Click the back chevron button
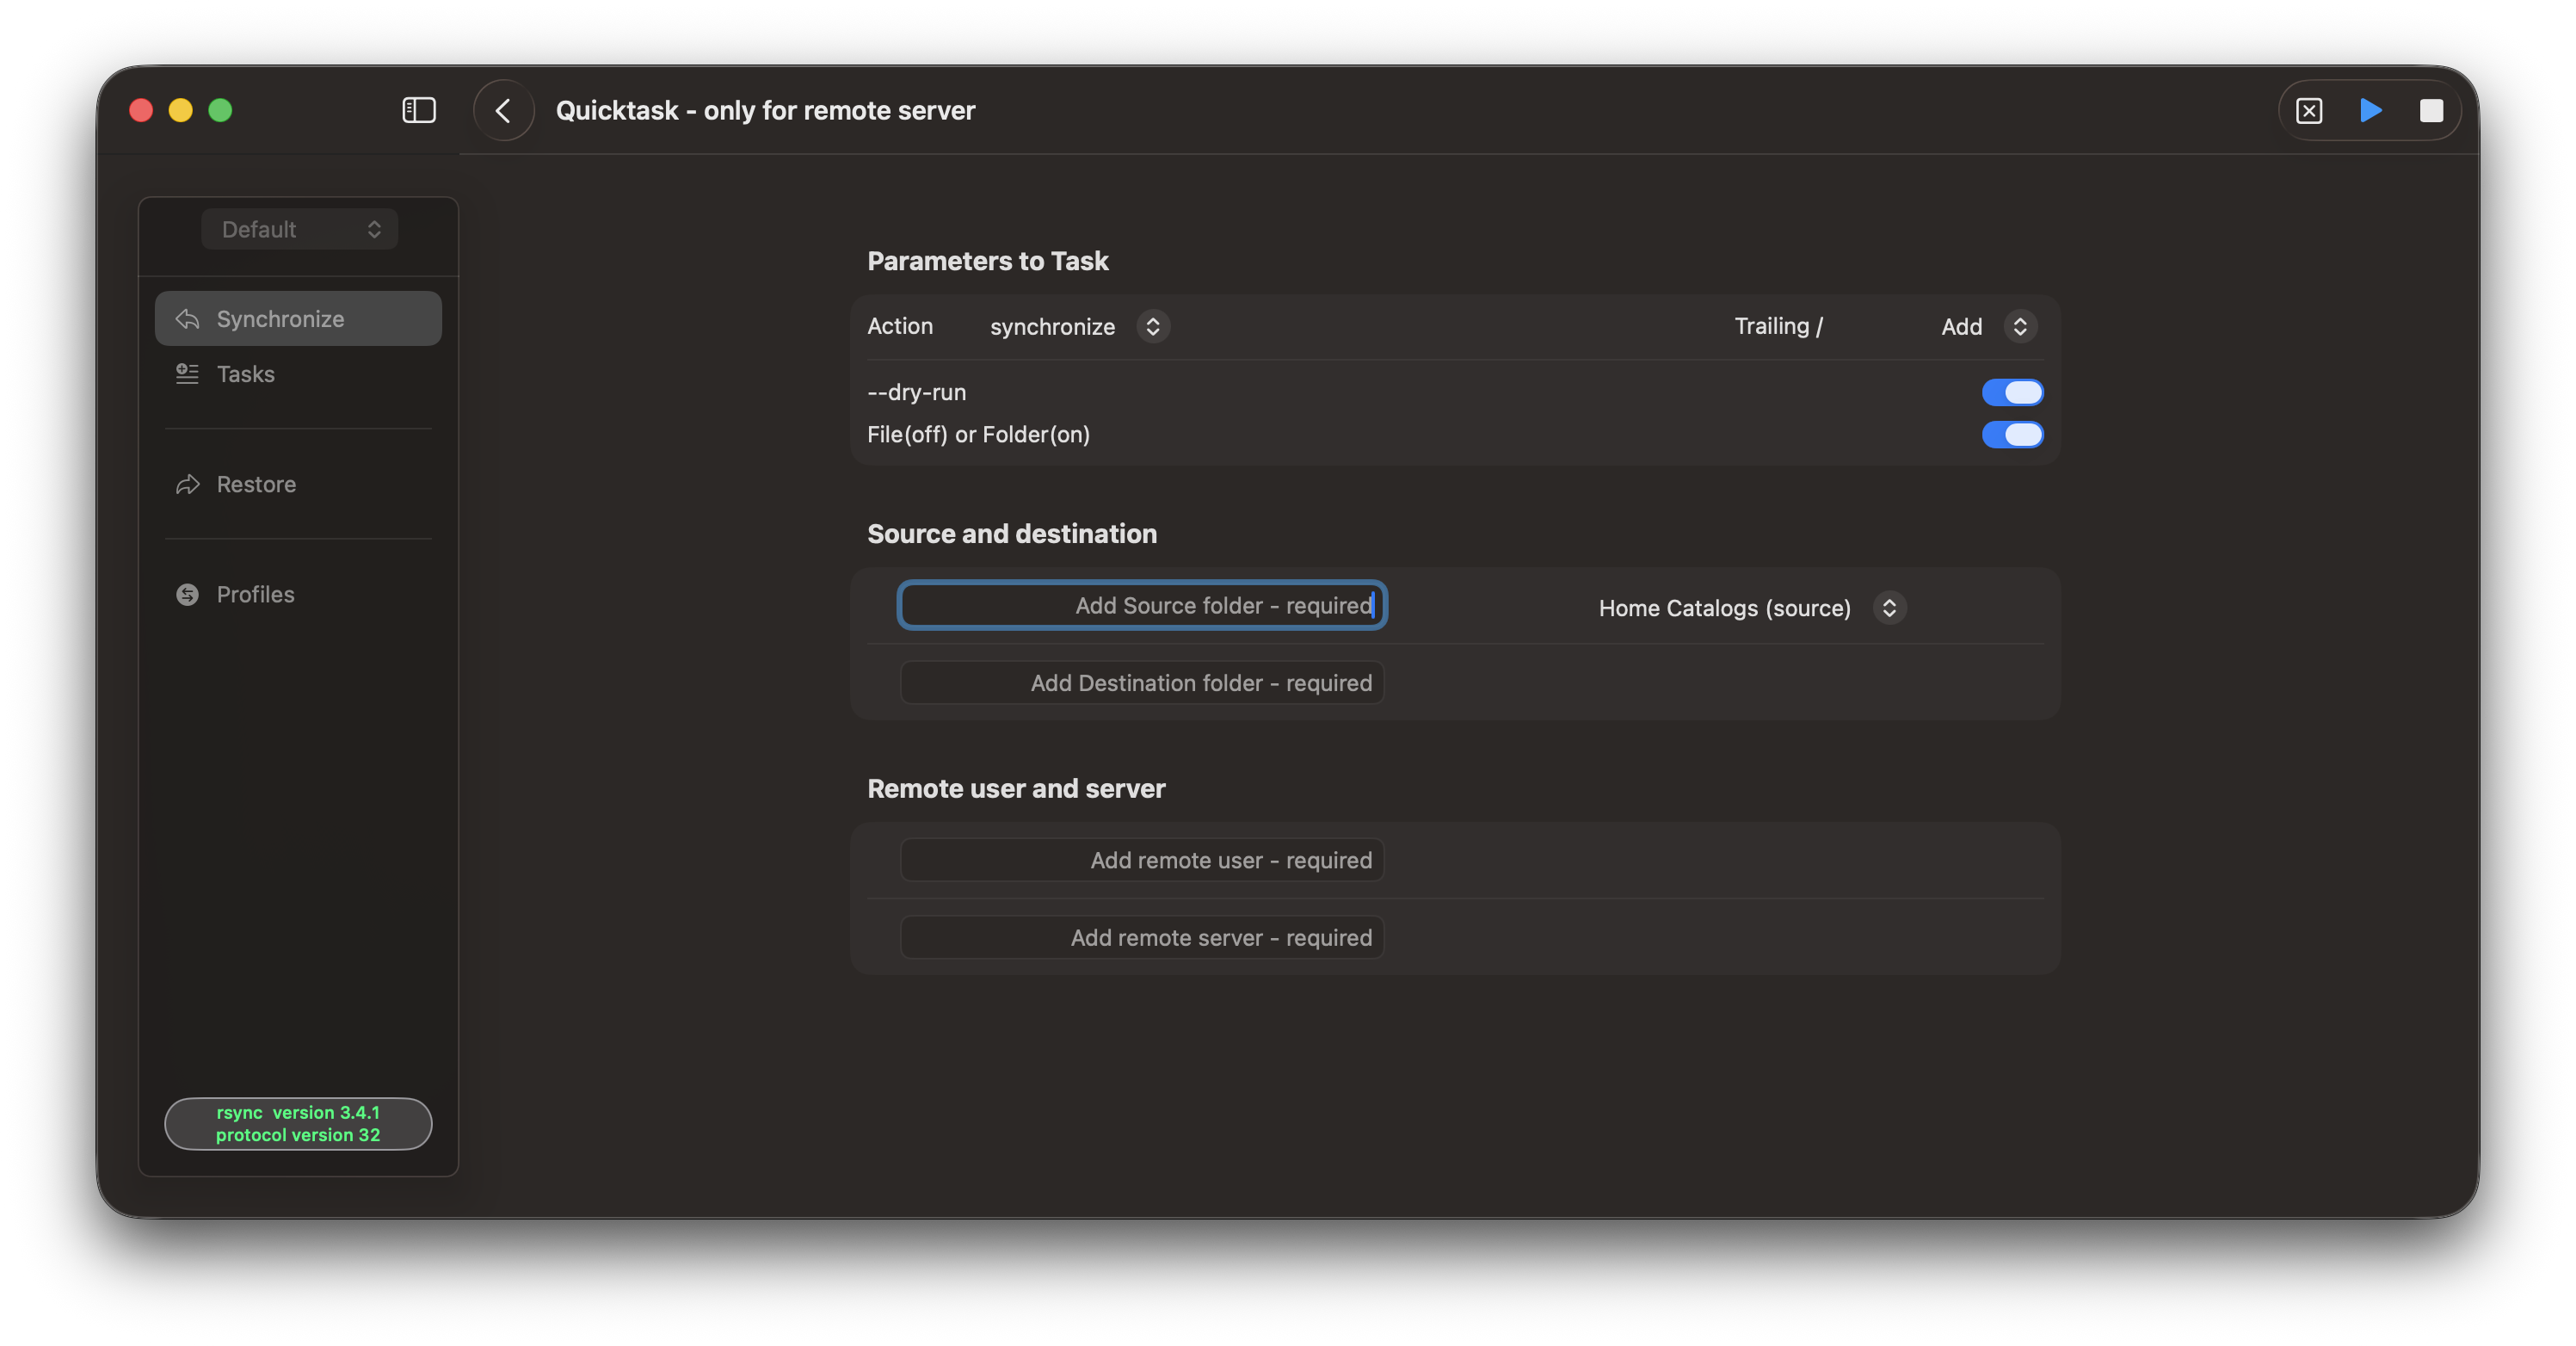2576x1346 pixels. coord(503,110)
